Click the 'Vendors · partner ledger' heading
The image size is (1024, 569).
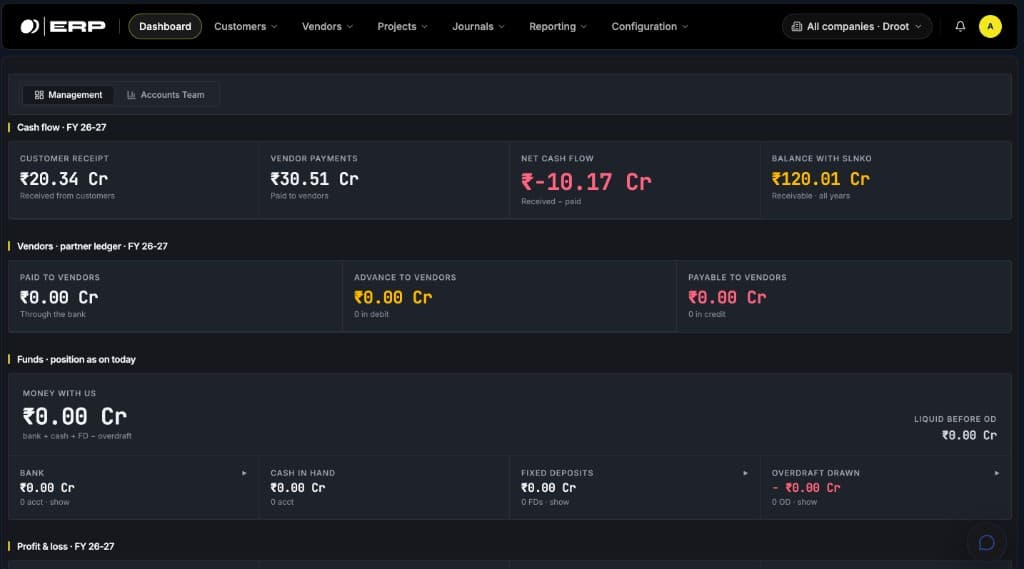click(x=92, y=246)
